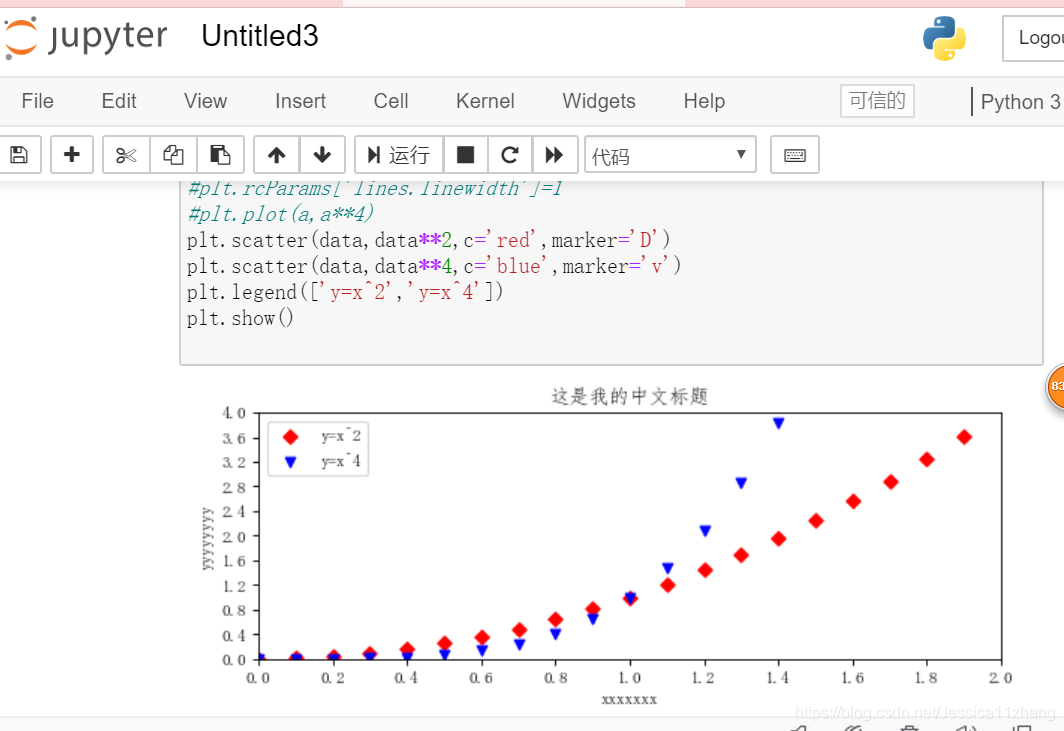Click the yyyyyyy axis label
This screenshot has width=1064, height=731.
point(207,538)
